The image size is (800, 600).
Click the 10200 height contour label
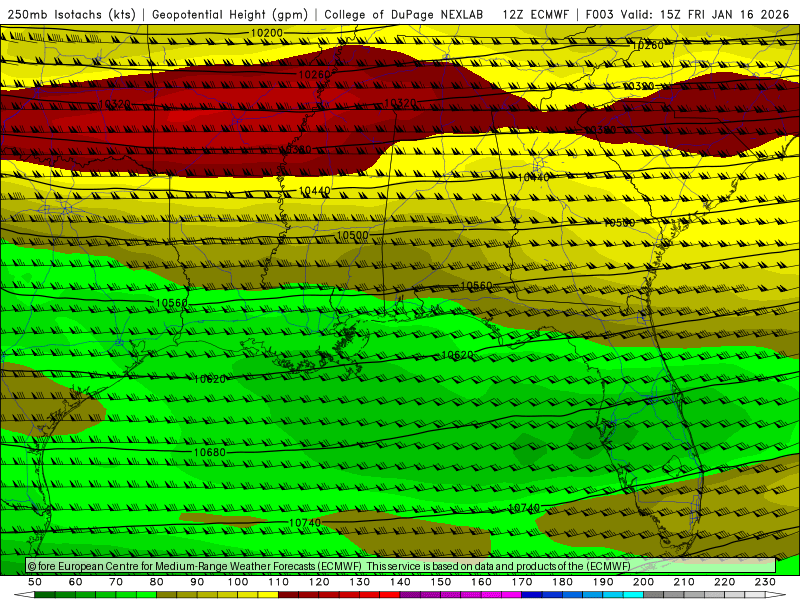pyautogui.click(x=267, y=33)
